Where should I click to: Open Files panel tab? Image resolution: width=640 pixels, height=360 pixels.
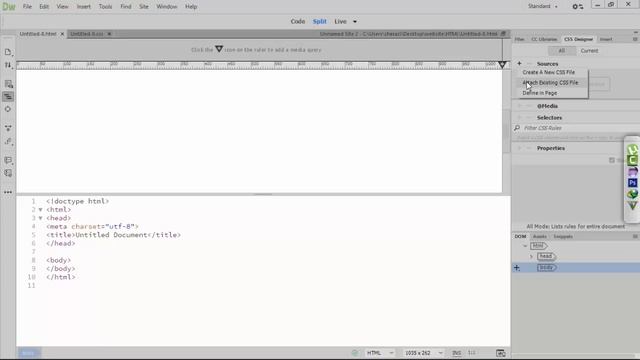tap(520, 39)
